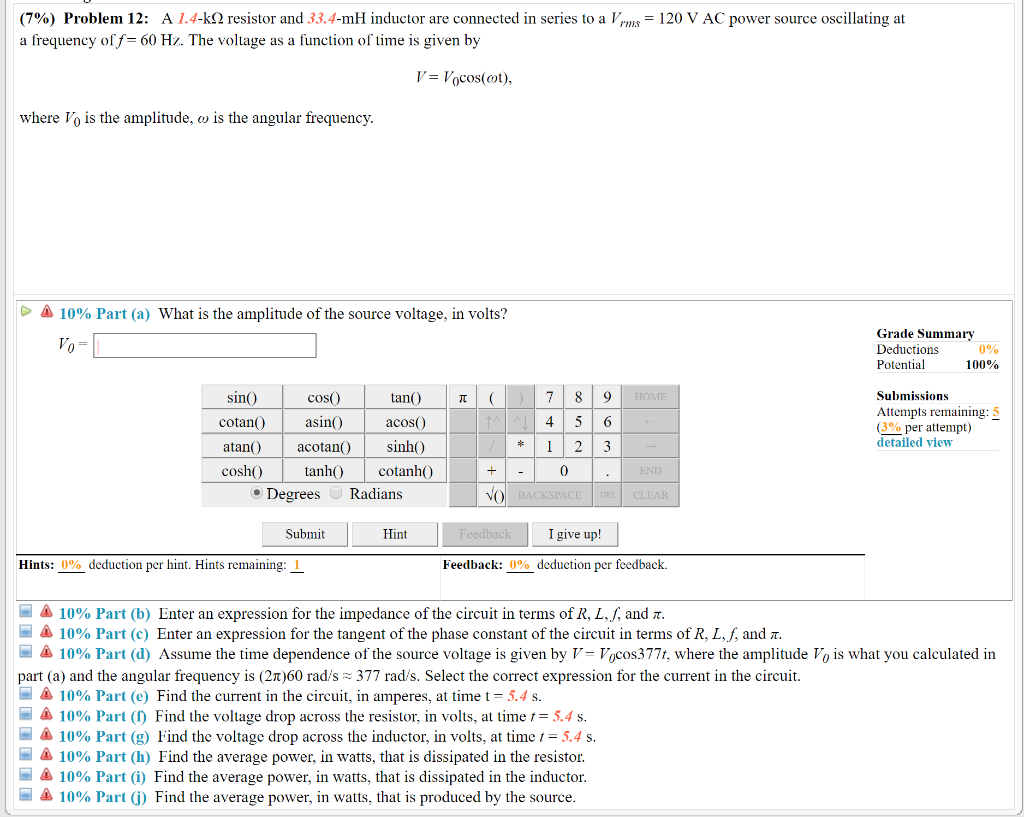The height and width of the screenshot is (817, 1024).
Task: Click the I give up! button
Action: coord(575,534)
